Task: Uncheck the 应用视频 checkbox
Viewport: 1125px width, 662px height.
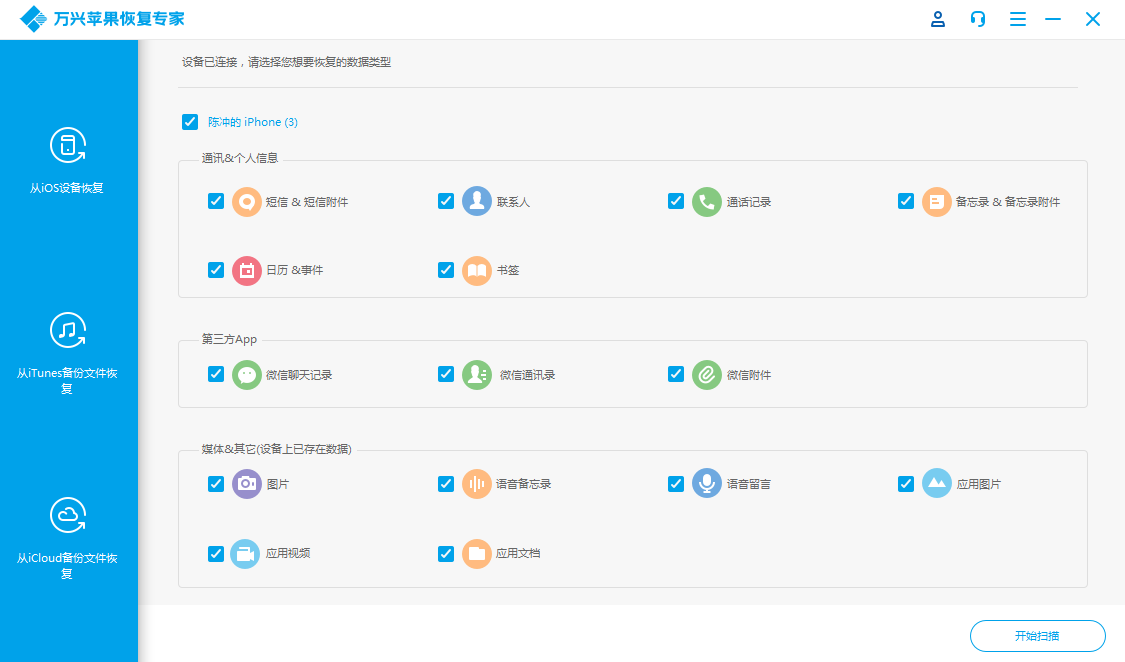Action: (x=216, y=553)
